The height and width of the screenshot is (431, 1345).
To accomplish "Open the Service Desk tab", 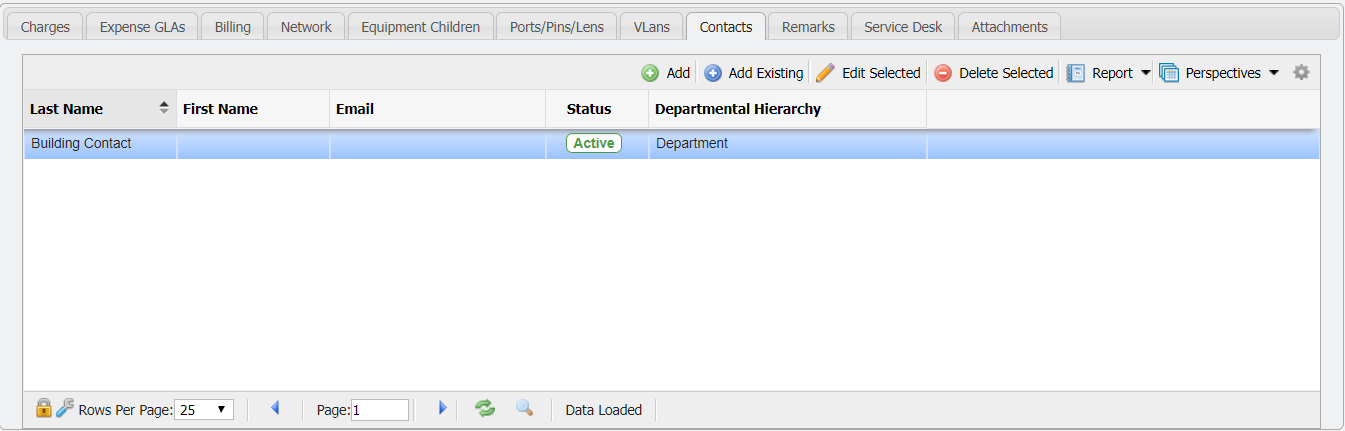I will pyautogui.click(x=903, y=27).
